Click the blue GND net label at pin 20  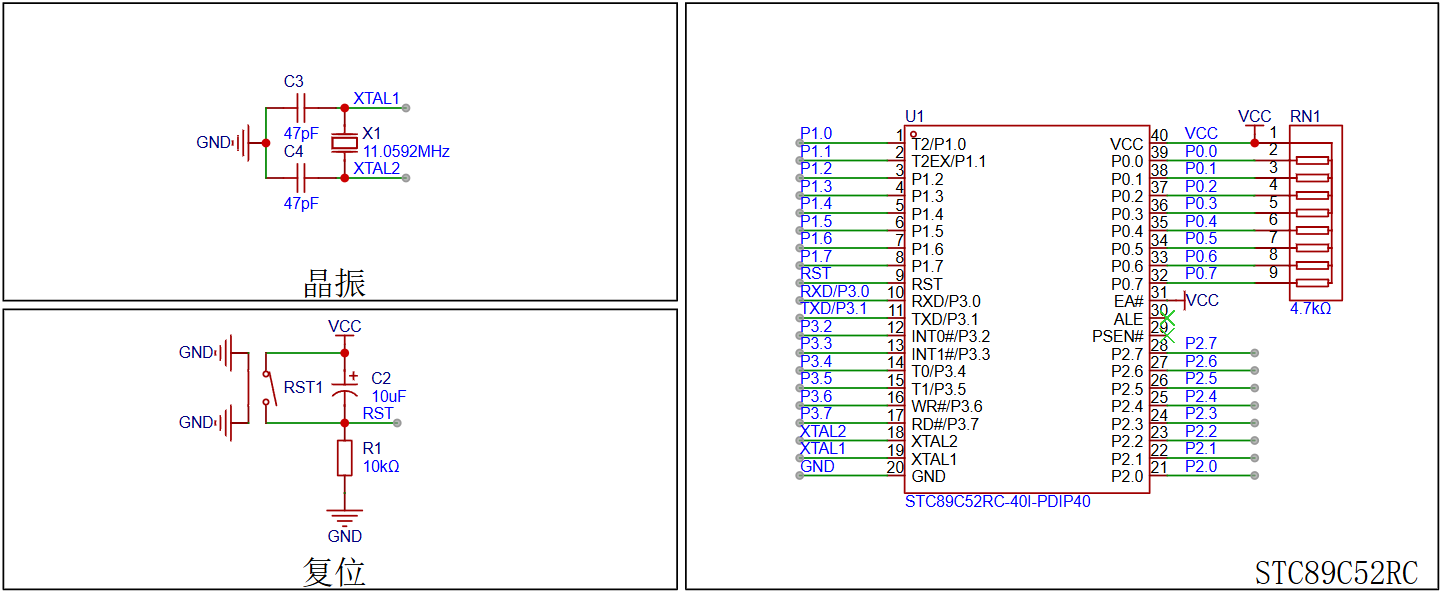[818, 466]
